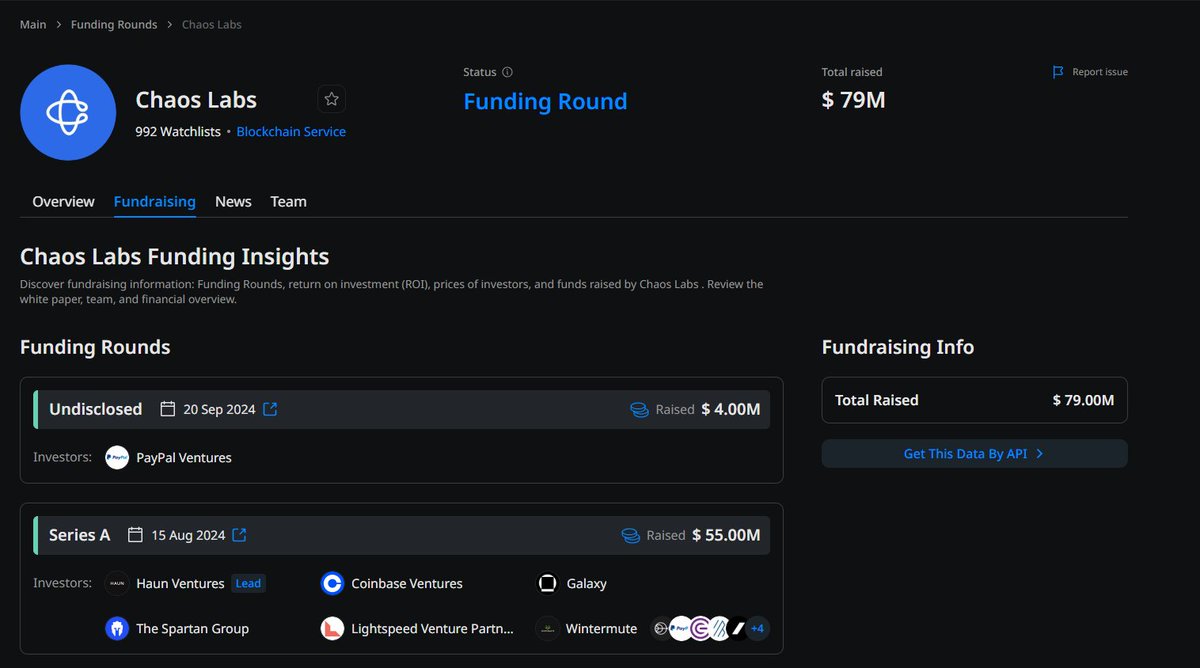Click the Funding Round status value
Viewport: 1200px width, 668px height.
(545, 101)
